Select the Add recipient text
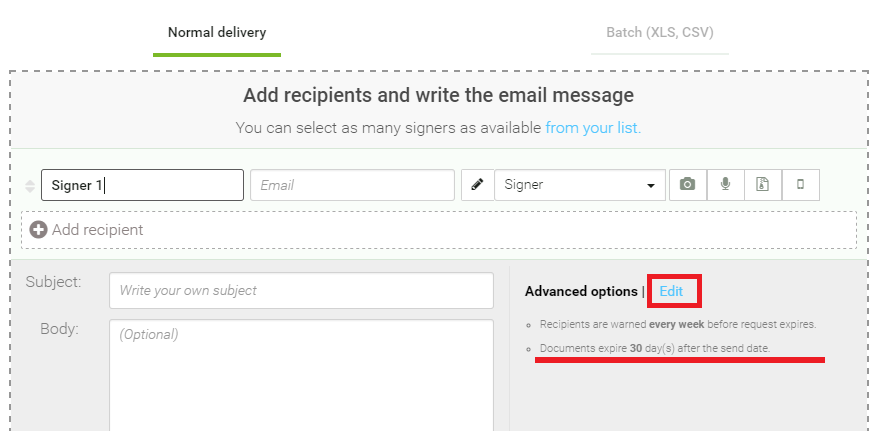Viewport: 880px width, 431px height. coord(98,230)
